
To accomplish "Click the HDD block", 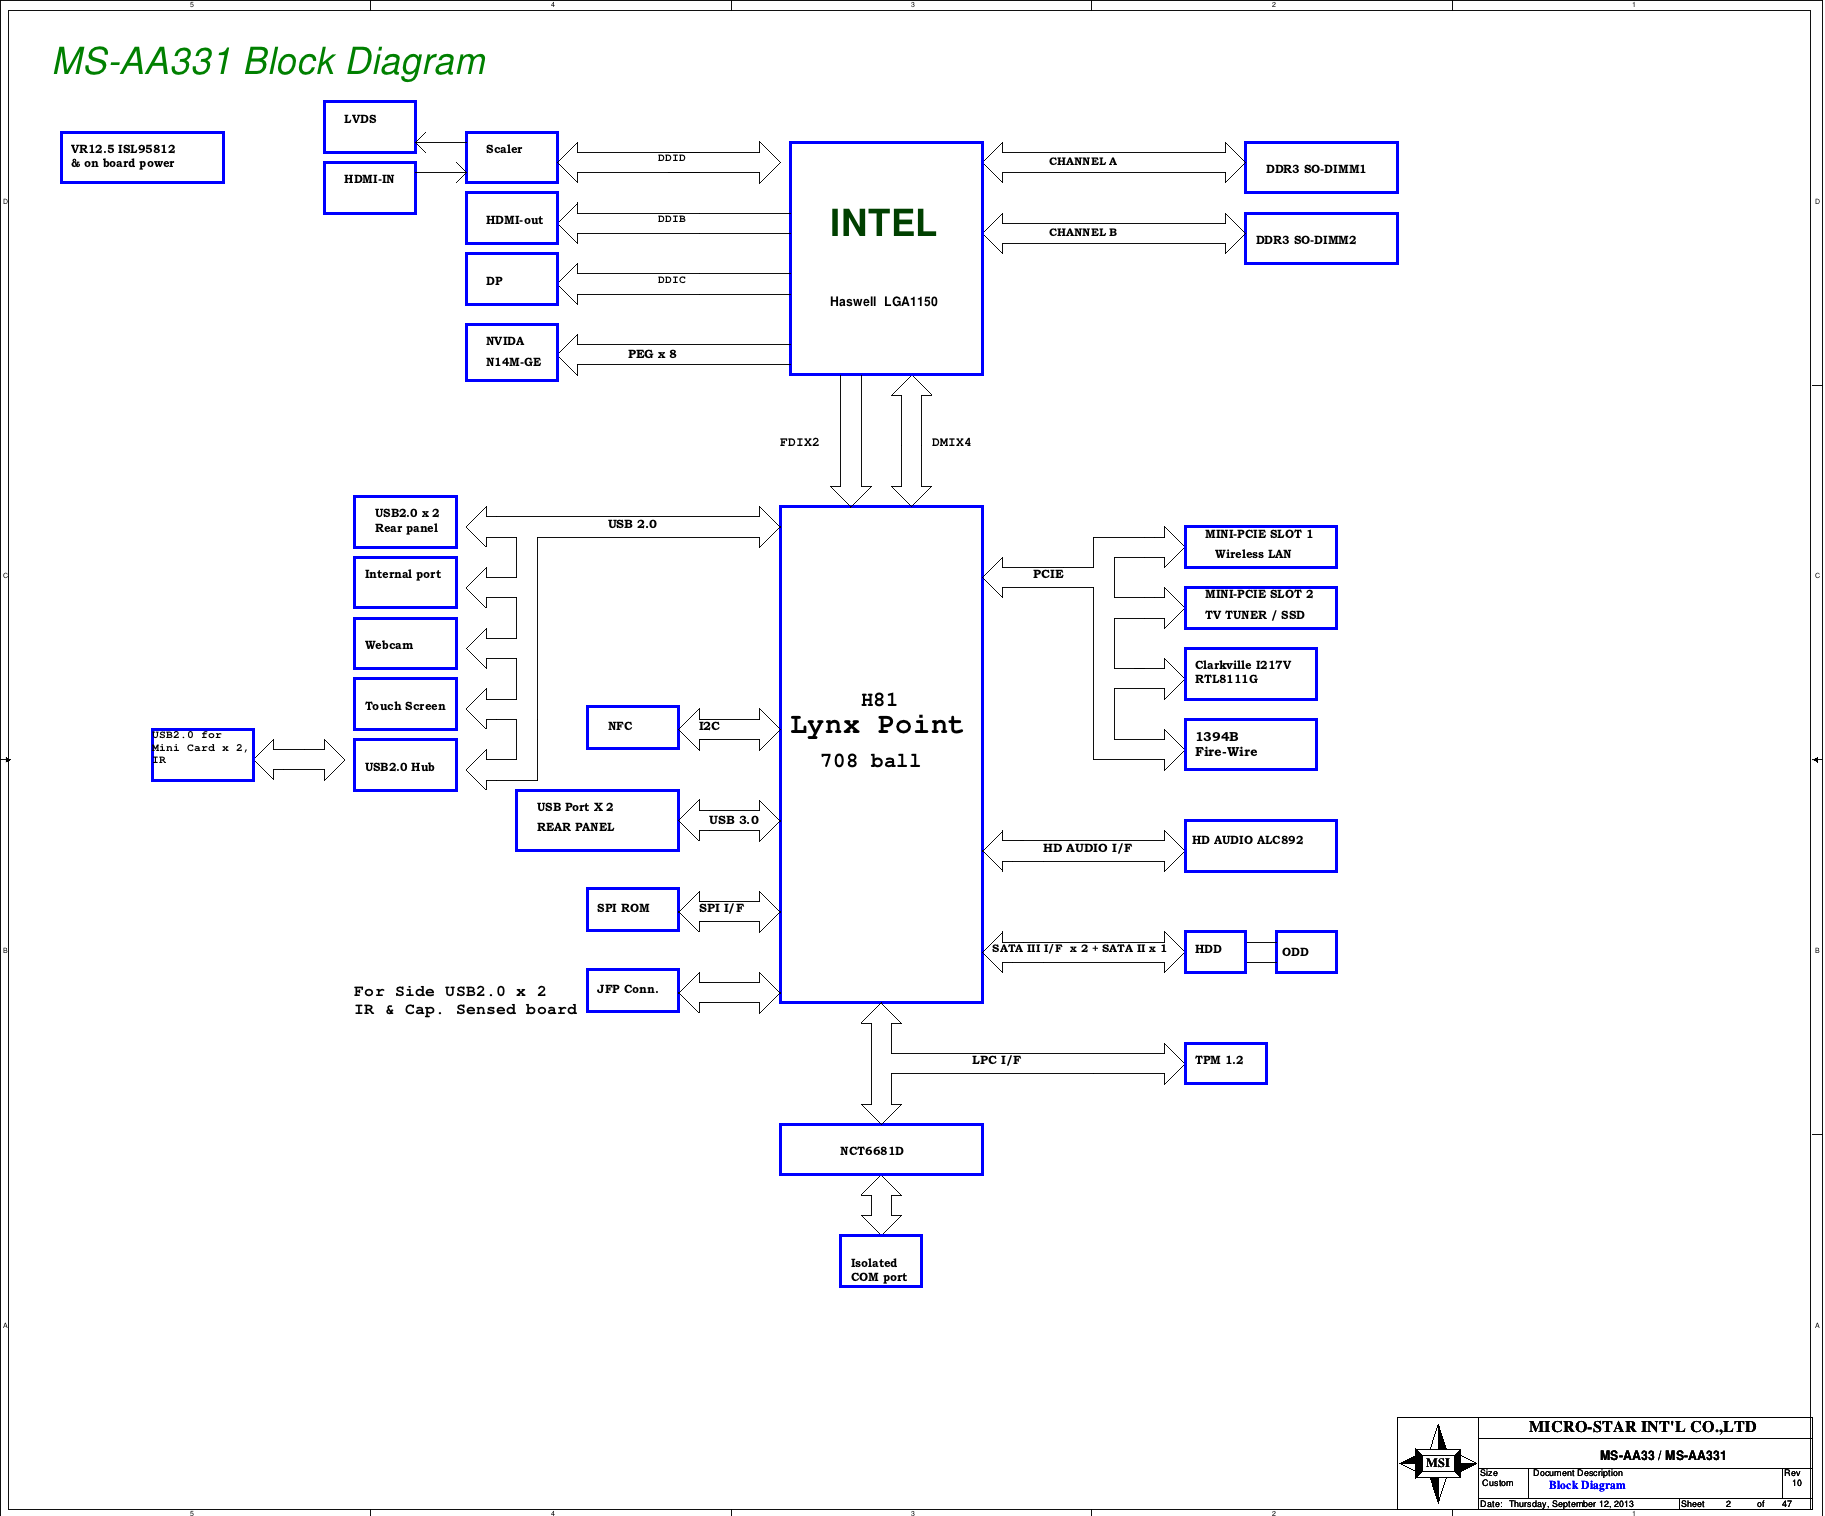I will click(1215, 952).
